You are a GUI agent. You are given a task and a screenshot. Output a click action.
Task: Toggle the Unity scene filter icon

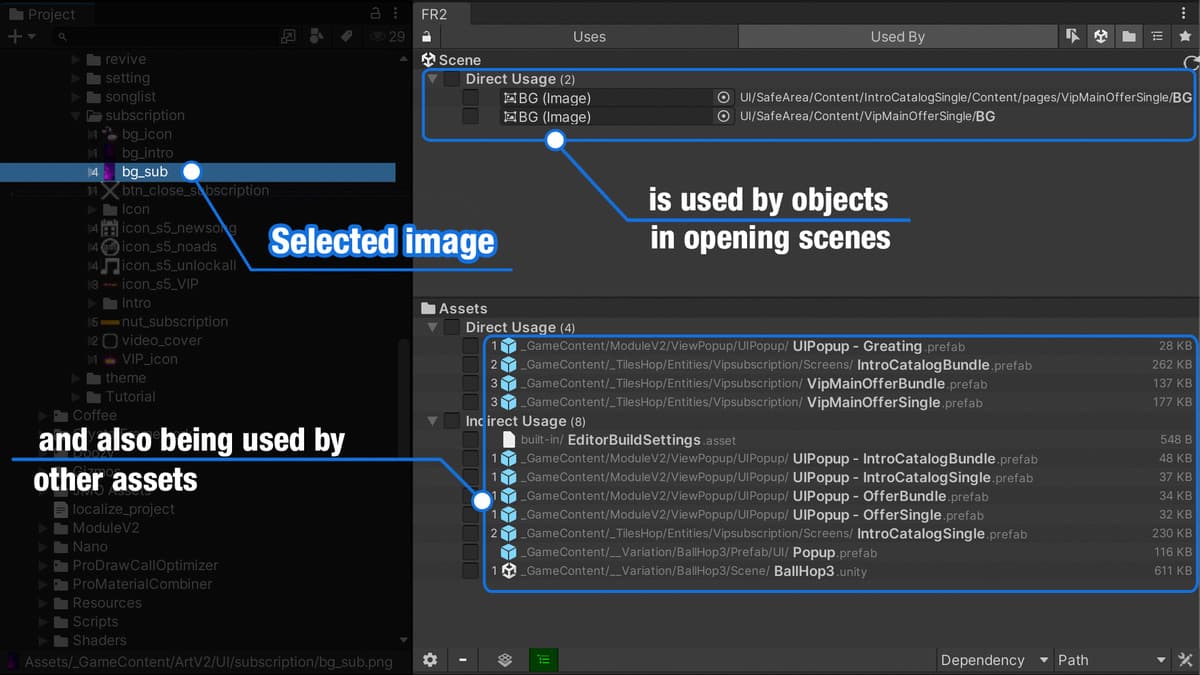point(1101,37)
